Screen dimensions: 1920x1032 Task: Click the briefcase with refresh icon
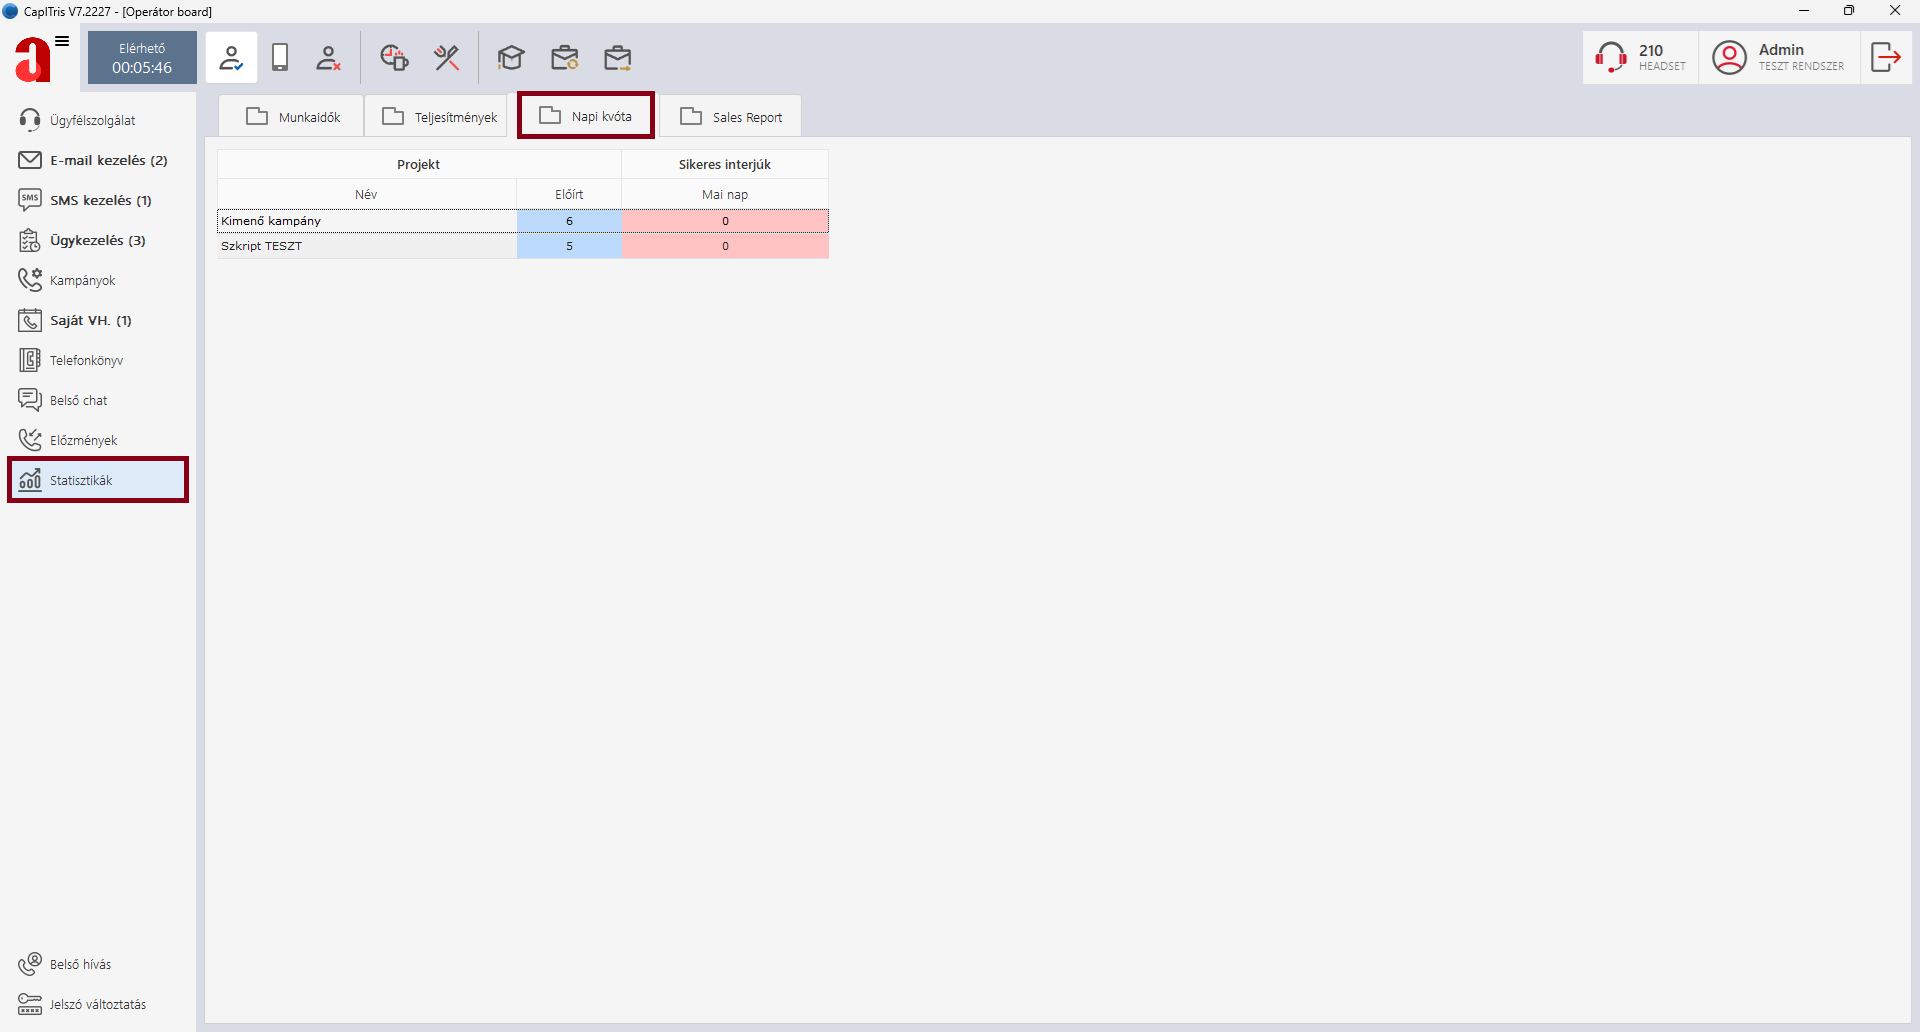(565, 58)
